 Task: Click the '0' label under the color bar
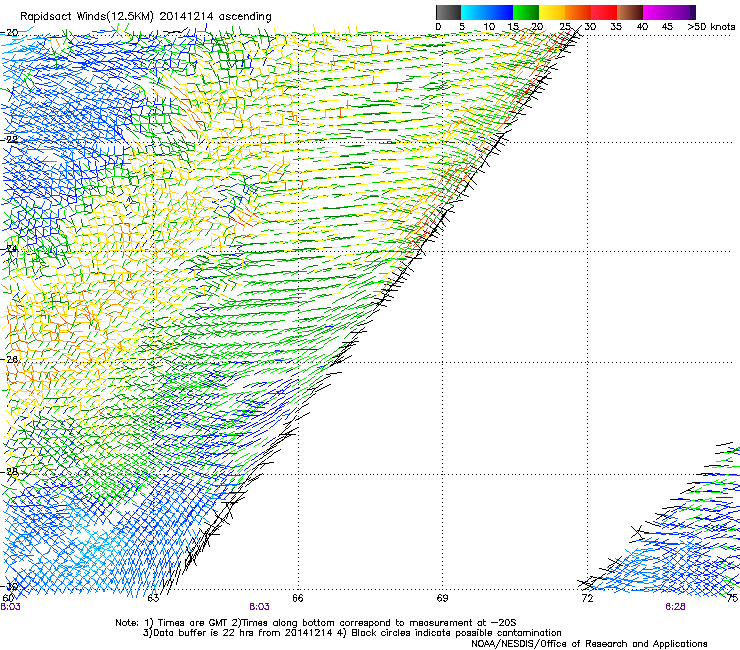[438, 27]
